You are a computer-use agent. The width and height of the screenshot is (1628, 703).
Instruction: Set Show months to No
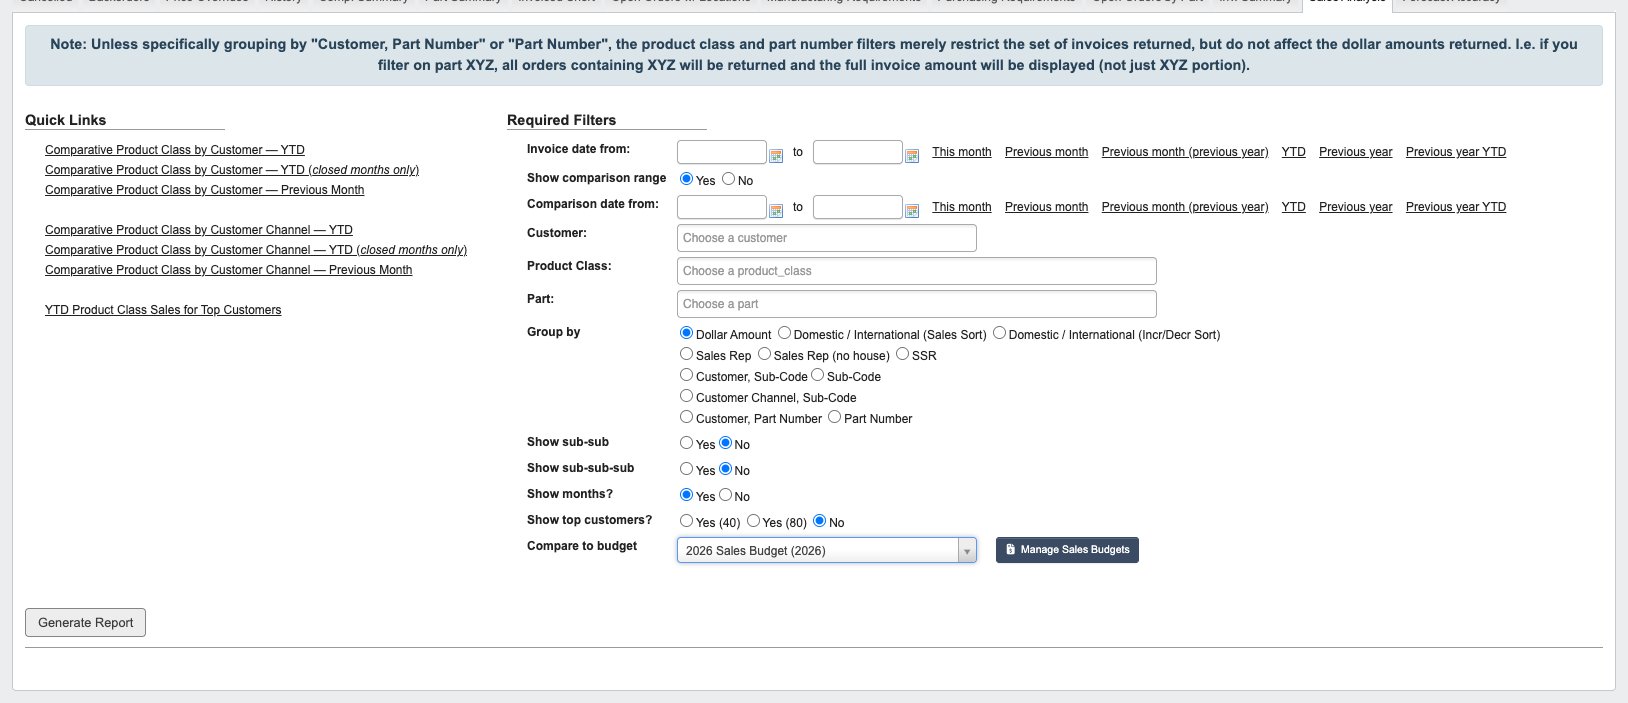pos(725,495)
